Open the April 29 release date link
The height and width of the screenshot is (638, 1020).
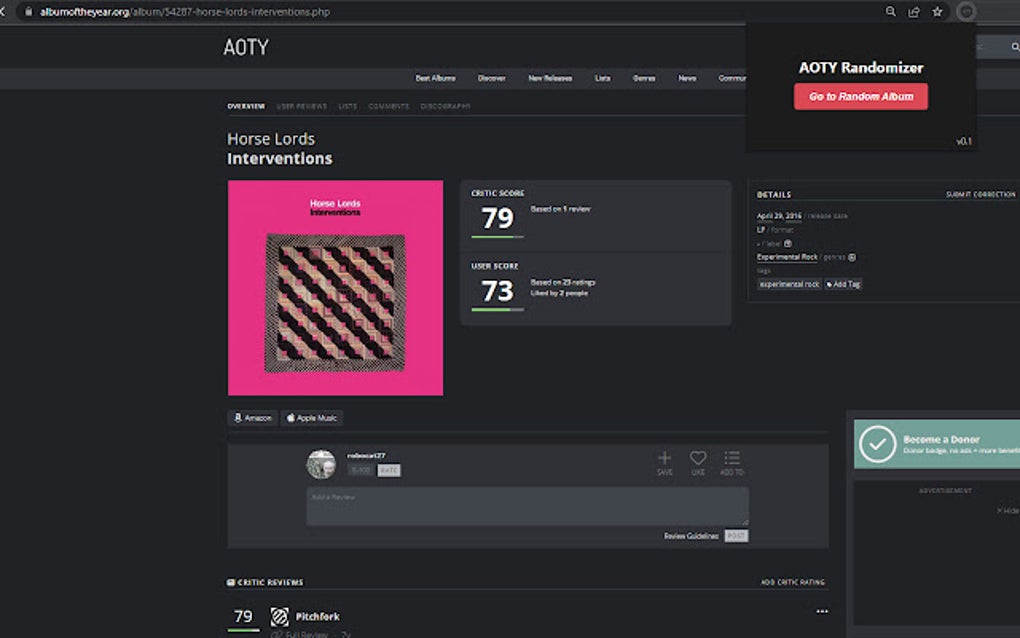tap(779, 215)
